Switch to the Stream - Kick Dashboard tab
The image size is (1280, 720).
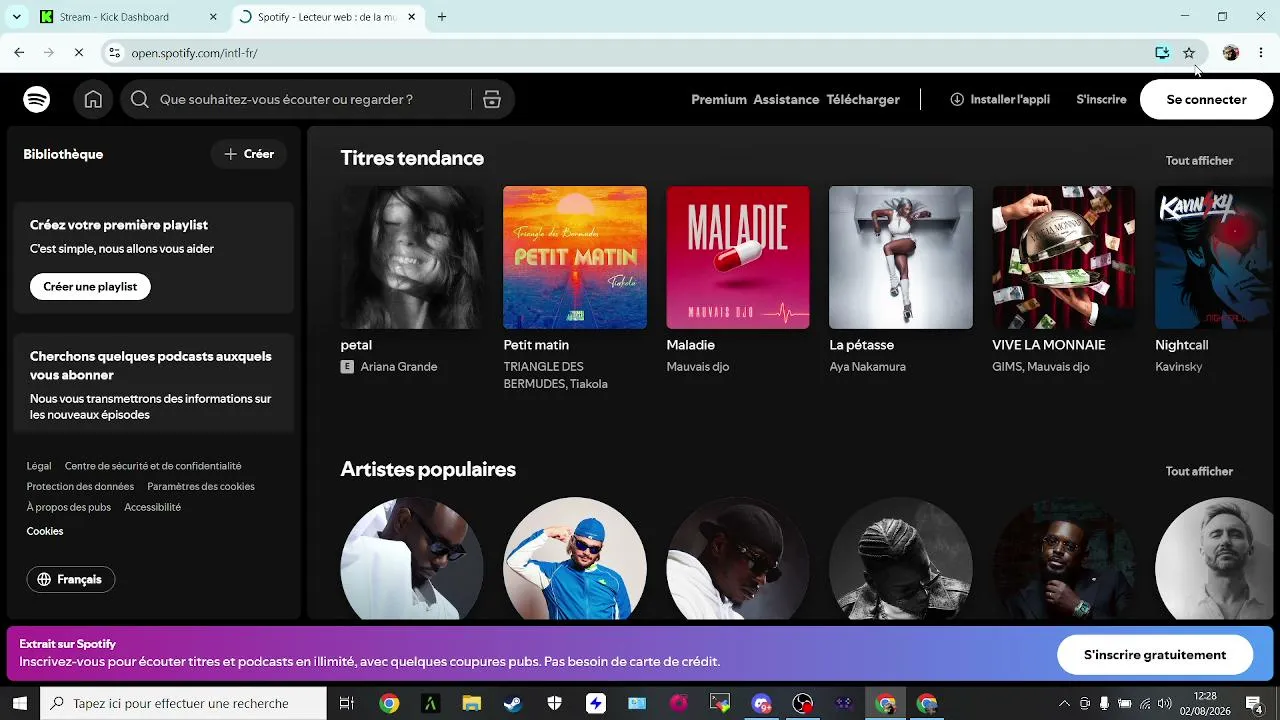130,17
